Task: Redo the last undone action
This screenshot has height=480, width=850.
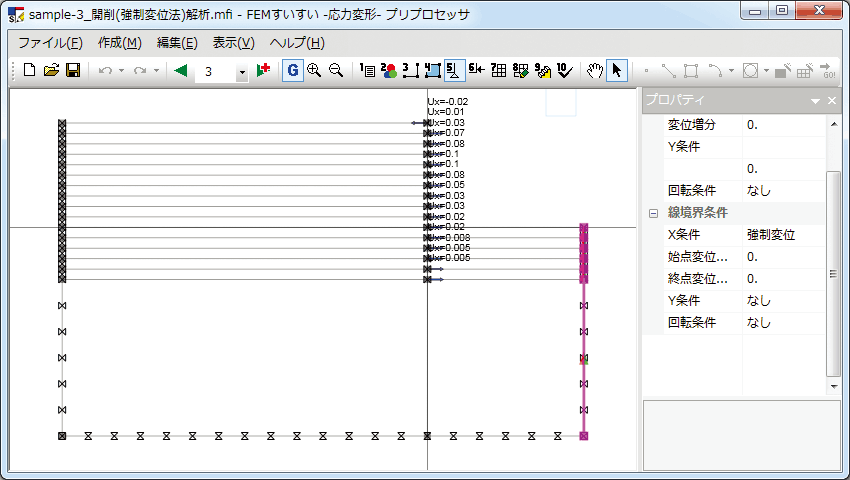Action: 140,71
